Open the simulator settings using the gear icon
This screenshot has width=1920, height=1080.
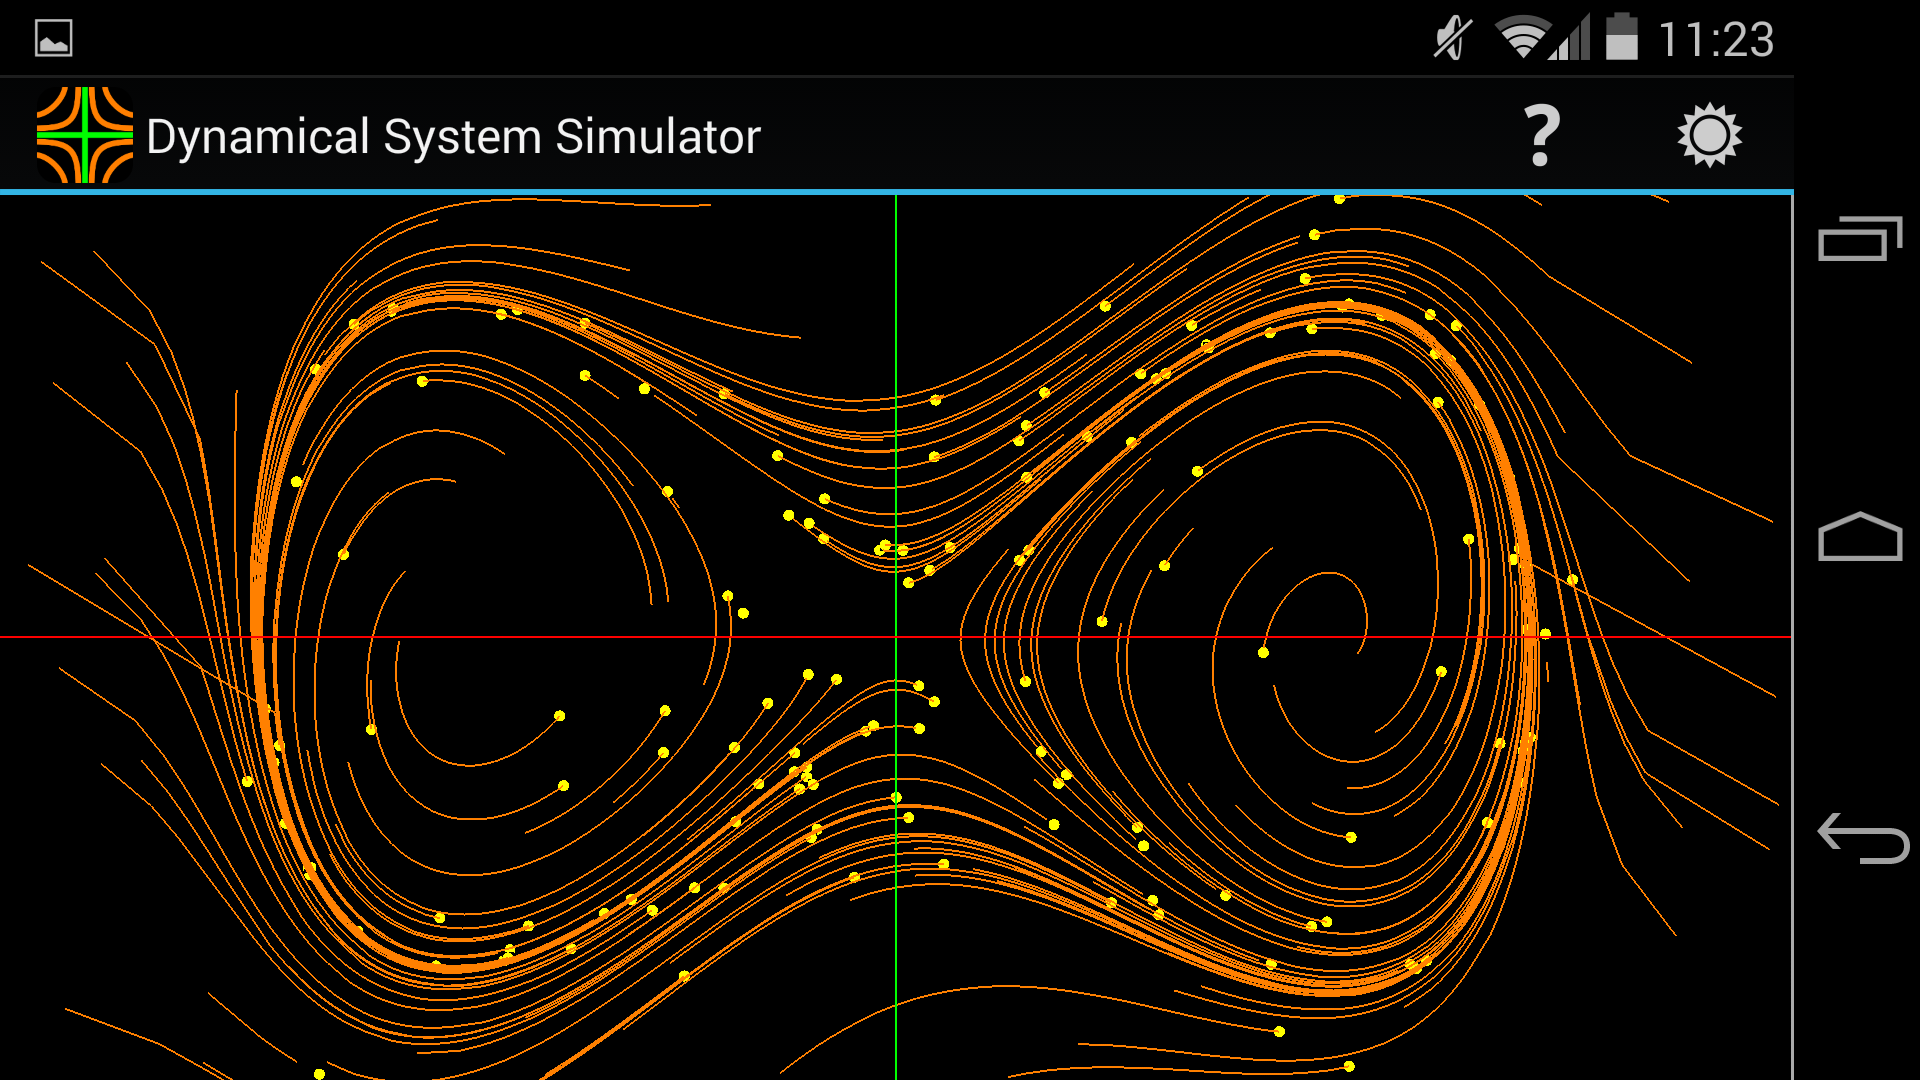[x=1710, y=133]
